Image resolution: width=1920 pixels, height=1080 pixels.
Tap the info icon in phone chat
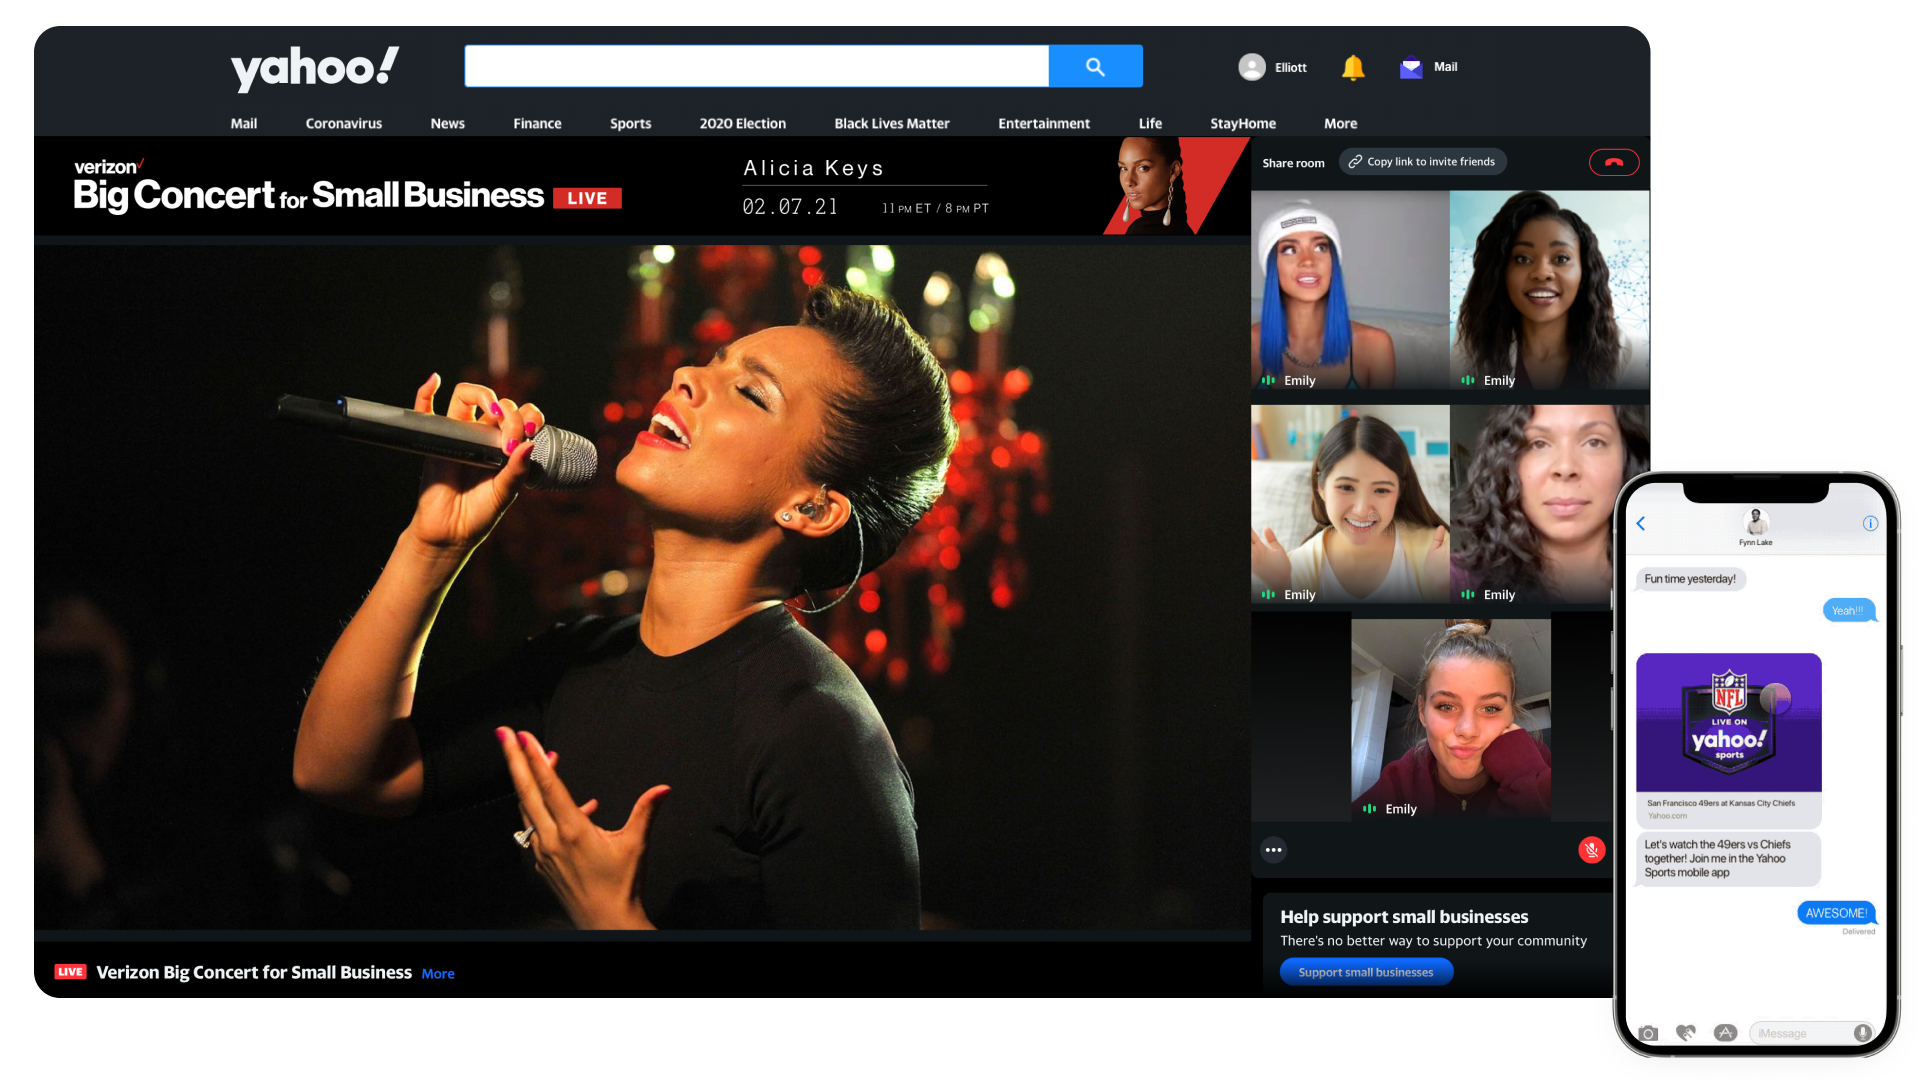1870,523
